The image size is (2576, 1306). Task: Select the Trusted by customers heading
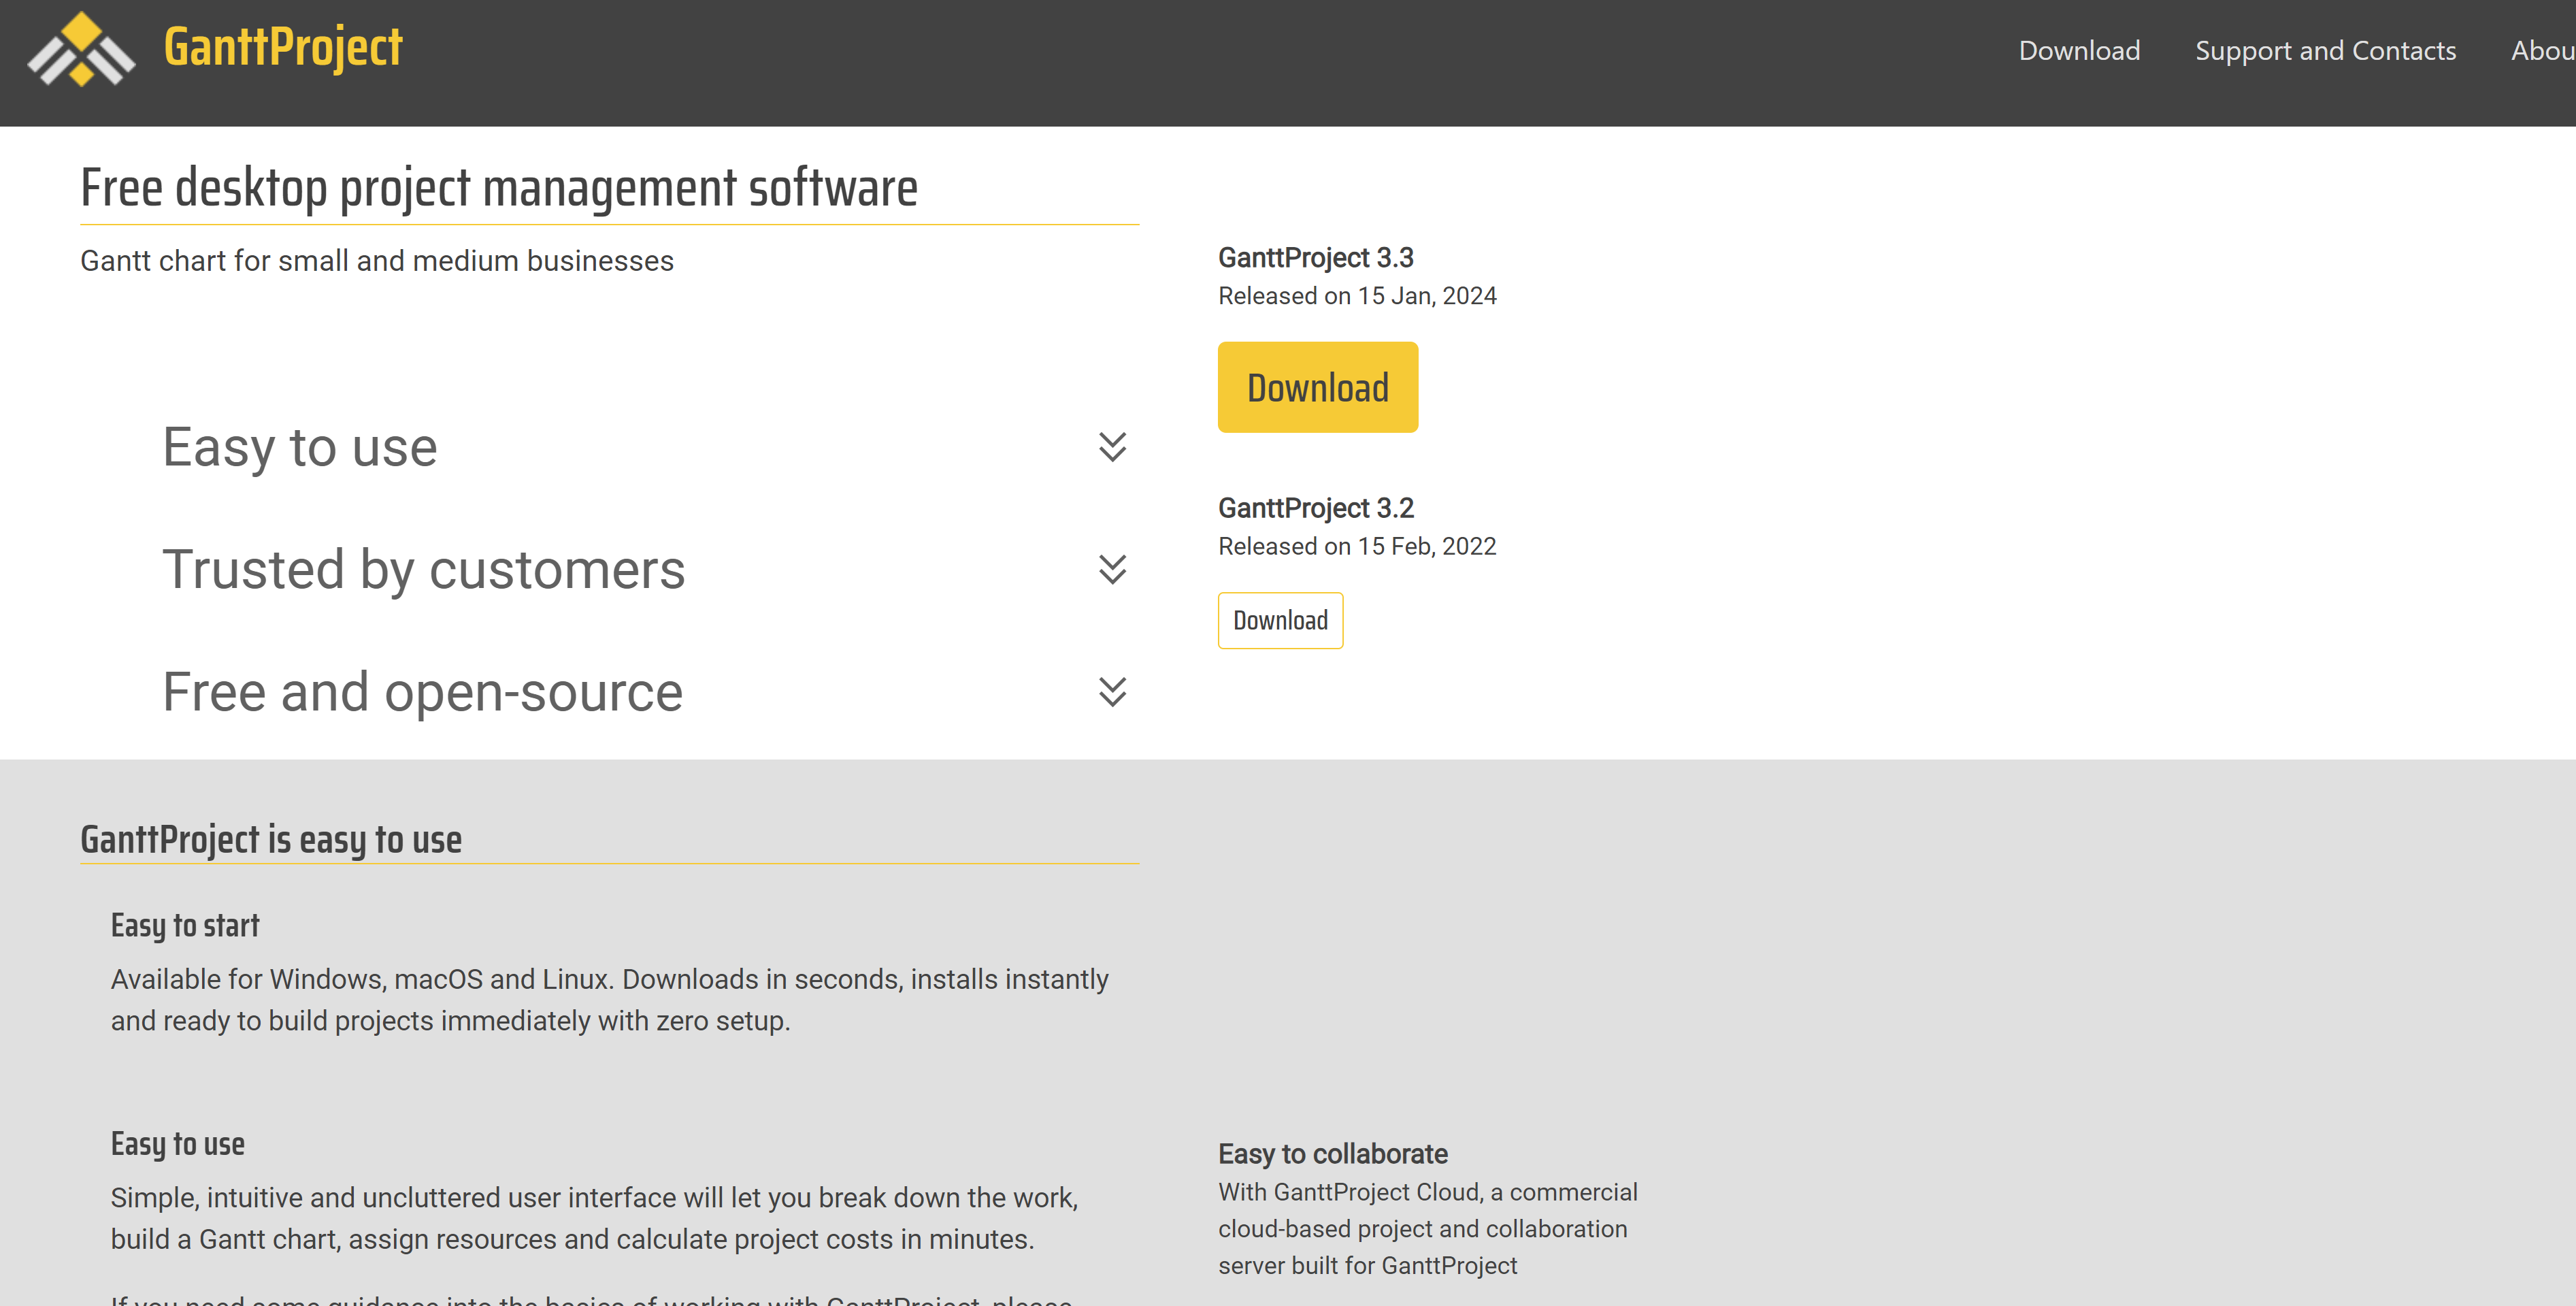tap(424, 570)
